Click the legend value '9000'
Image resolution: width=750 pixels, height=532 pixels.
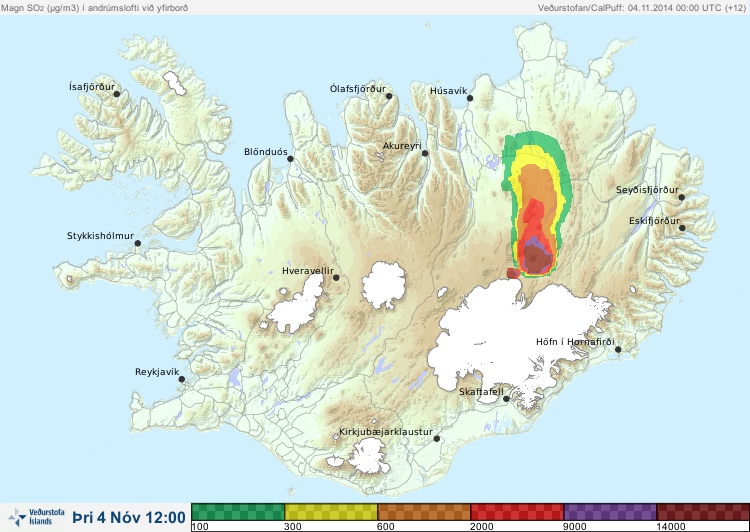click(575, 527)
